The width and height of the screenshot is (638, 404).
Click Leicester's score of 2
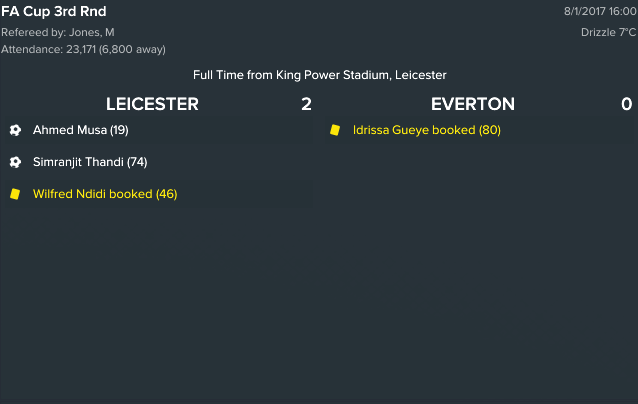(306, 104)
